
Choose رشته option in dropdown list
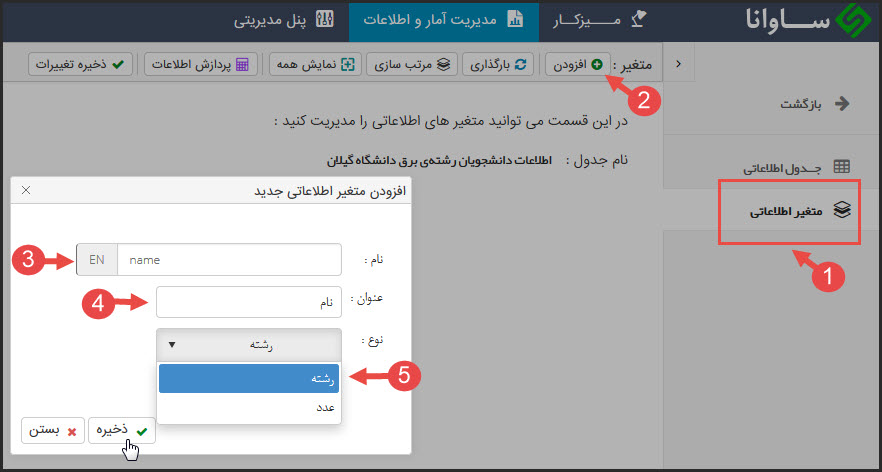tap(249, 379)
